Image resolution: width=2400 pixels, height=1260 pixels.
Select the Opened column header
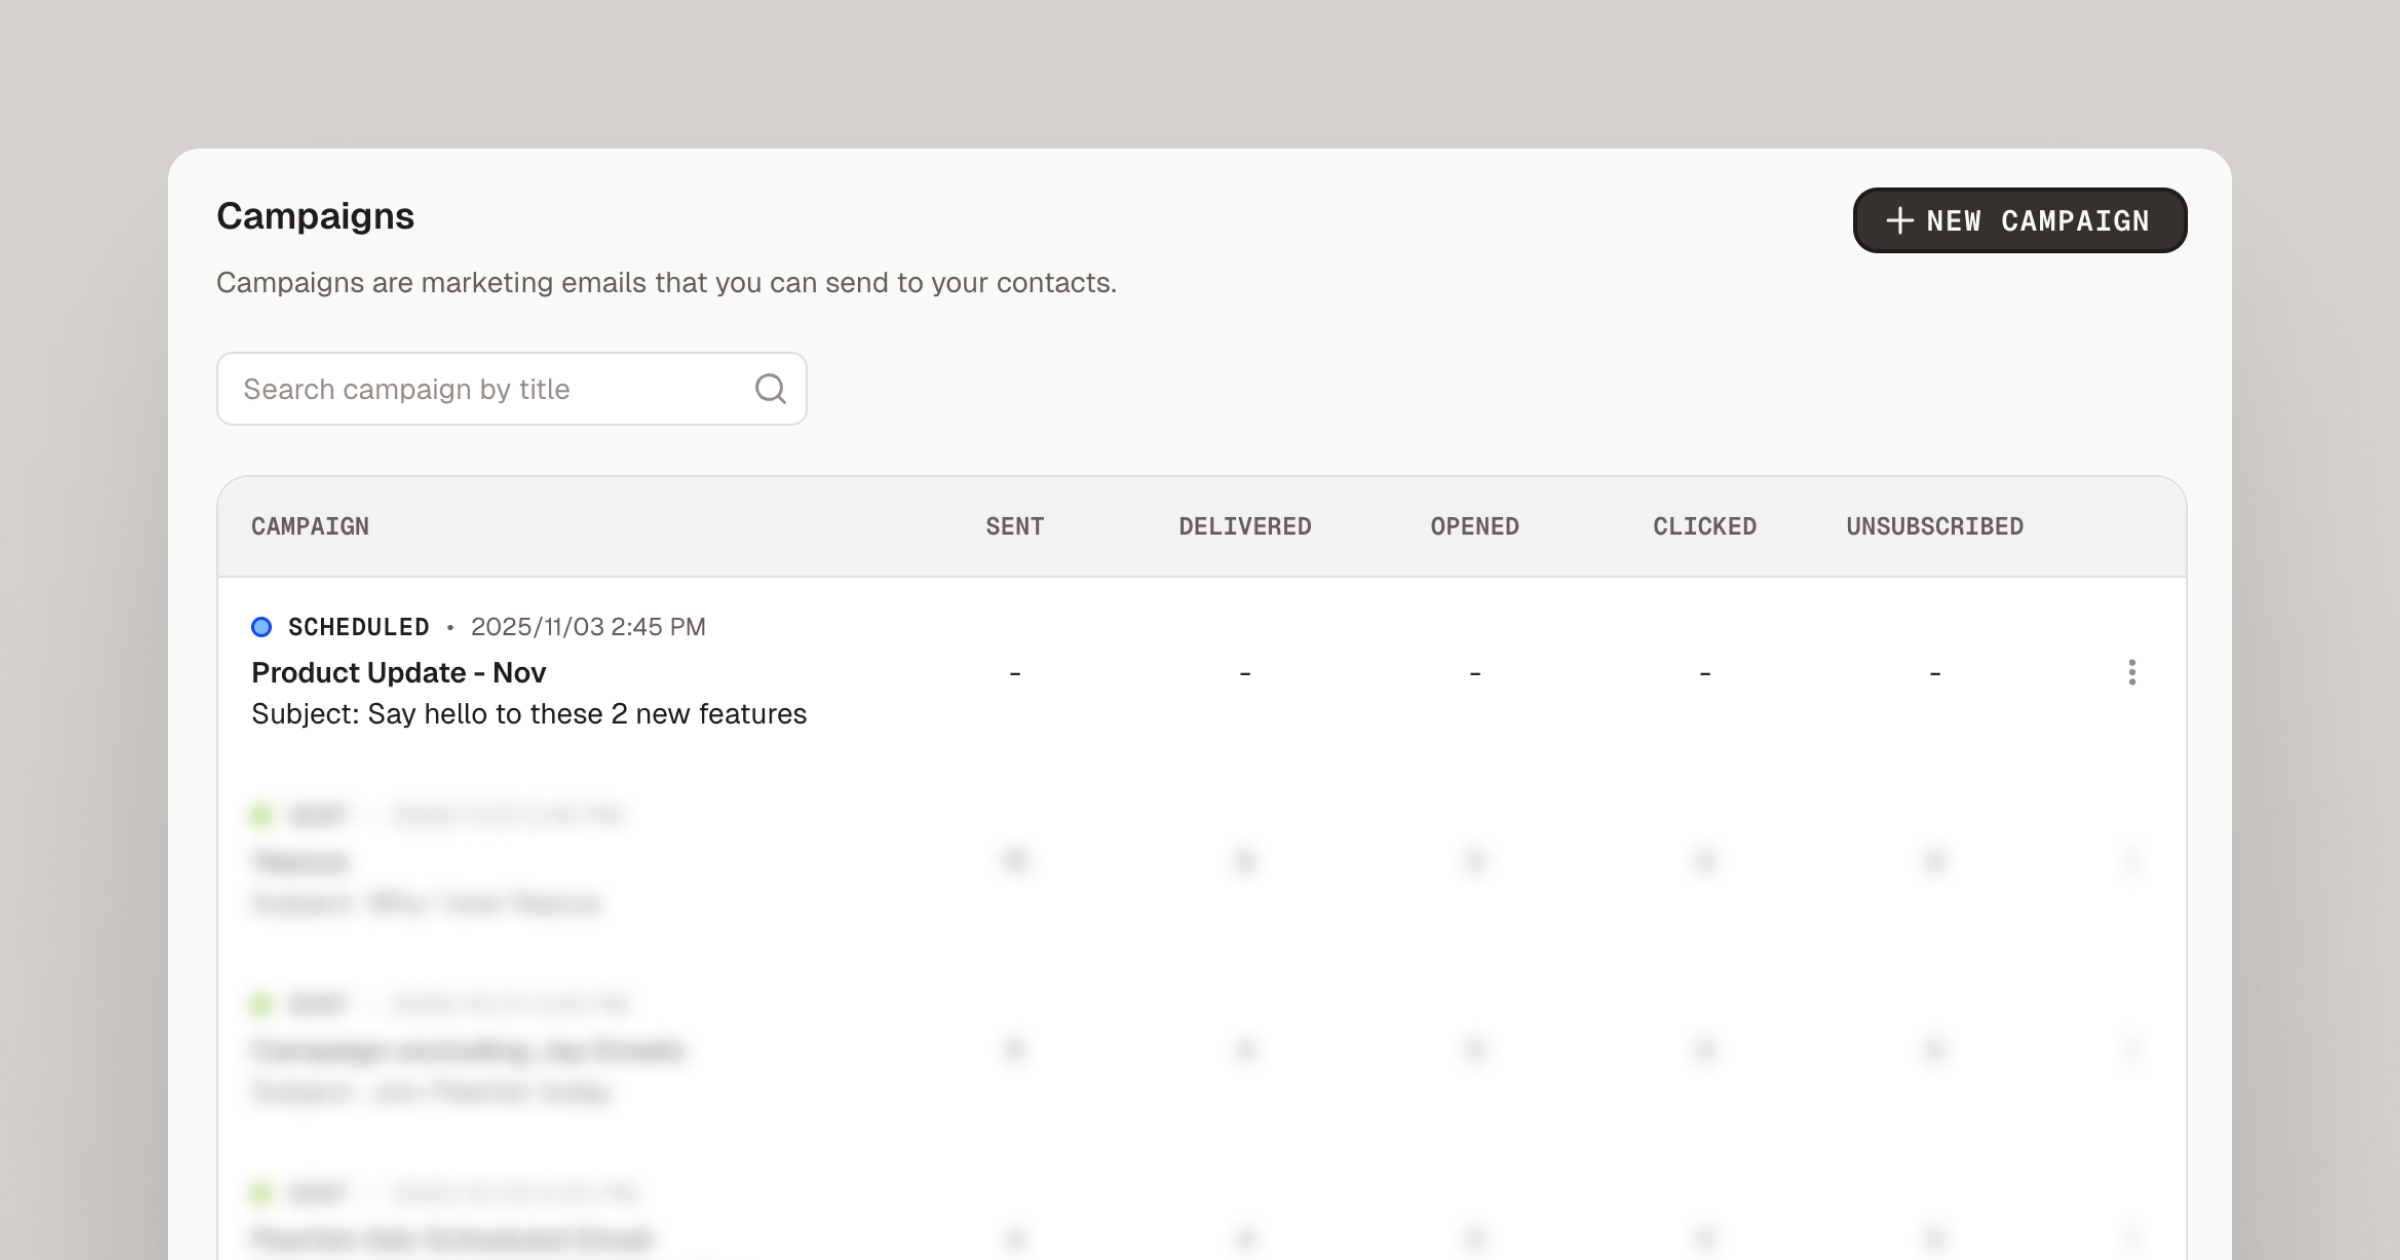(1474, 526)
